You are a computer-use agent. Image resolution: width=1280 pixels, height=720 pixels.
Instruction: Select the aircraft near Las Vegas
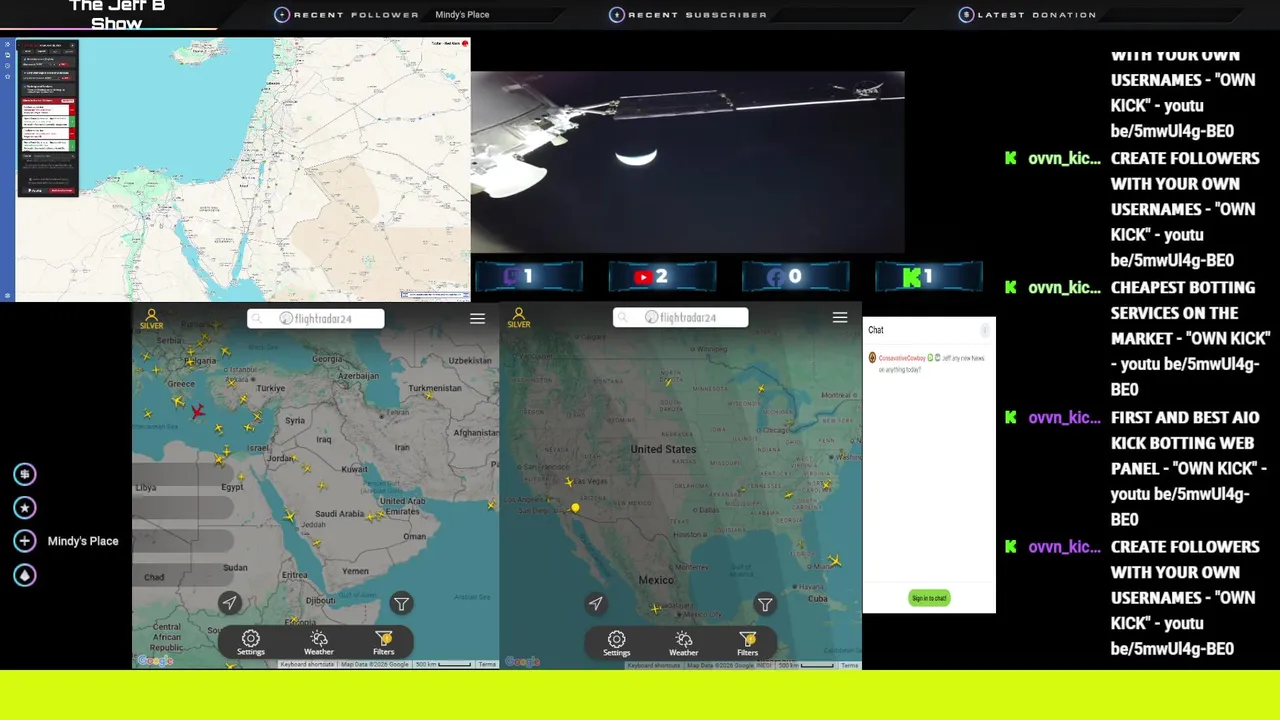570,483
